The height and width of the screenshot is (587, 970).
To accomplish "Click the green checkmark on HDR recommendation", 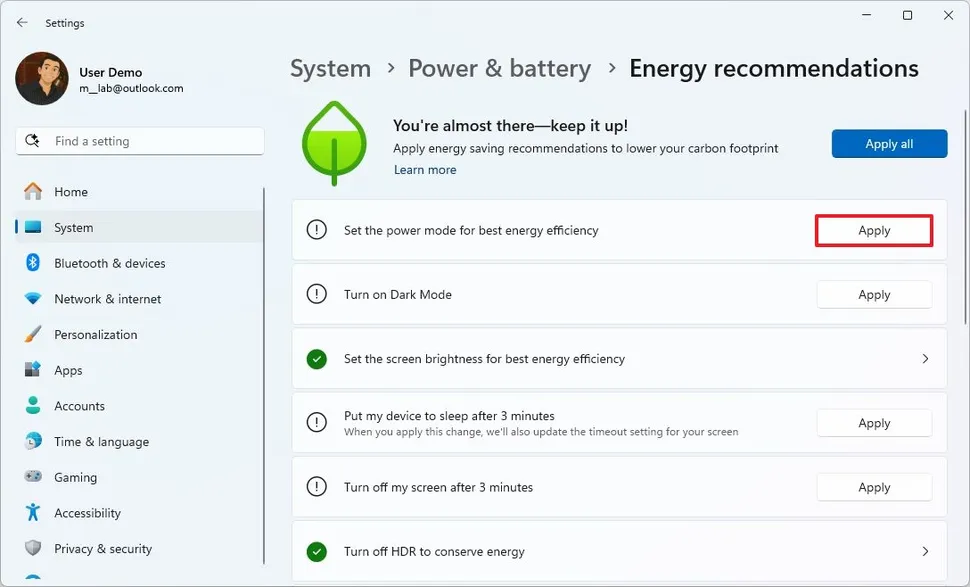I will point(317,551).
